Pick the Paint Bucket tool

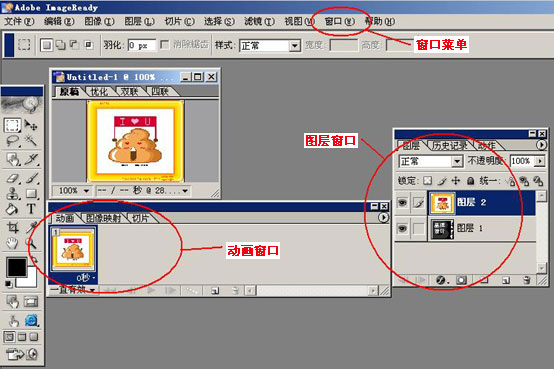(12, 209)
